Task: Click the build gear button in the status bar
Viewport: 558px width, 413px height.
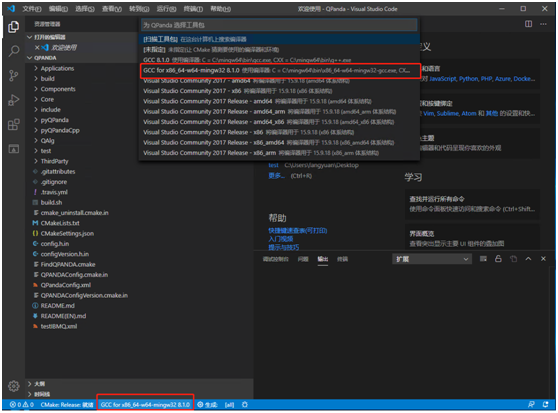Action: (x=207, y=404)
